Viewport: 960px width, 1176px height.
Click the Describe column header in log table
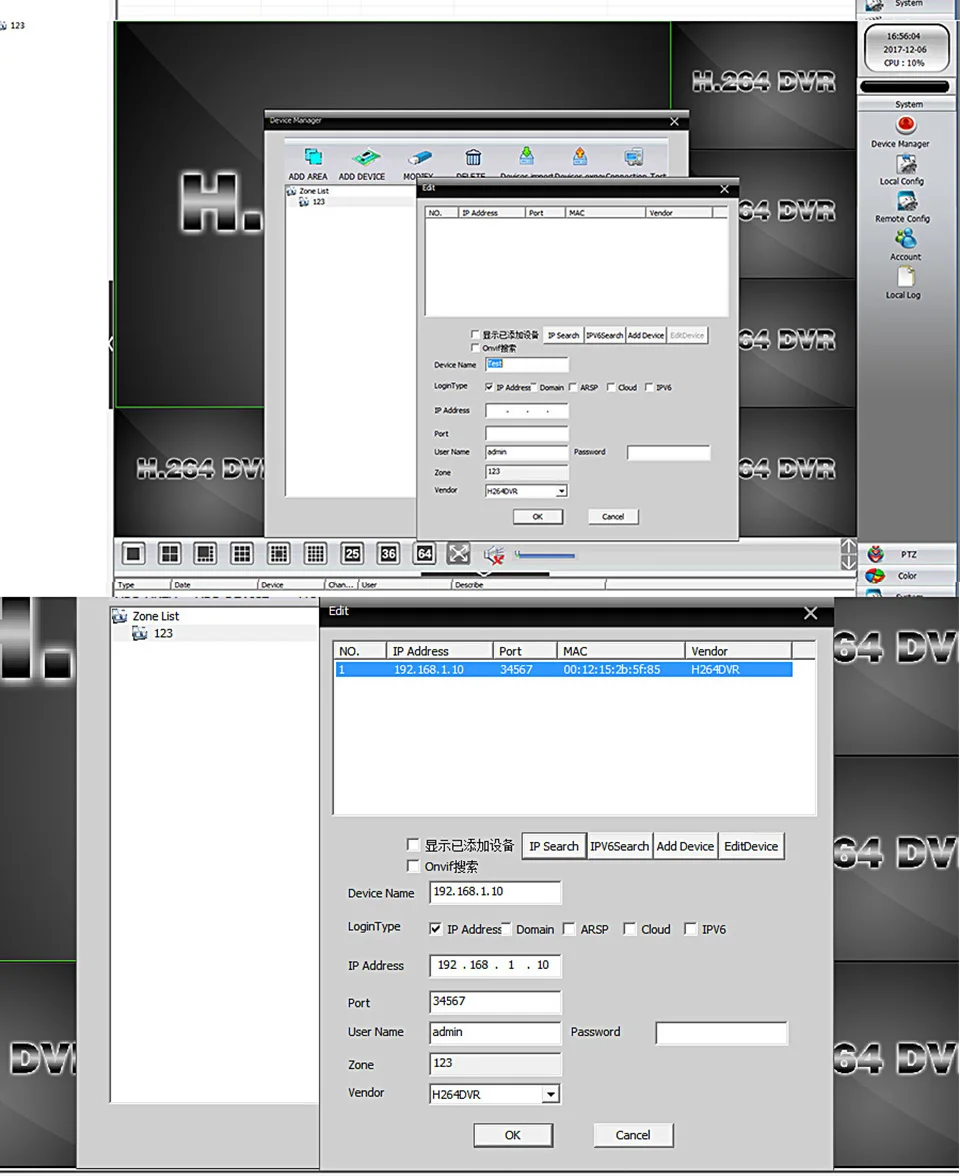(x=528, y=584)
